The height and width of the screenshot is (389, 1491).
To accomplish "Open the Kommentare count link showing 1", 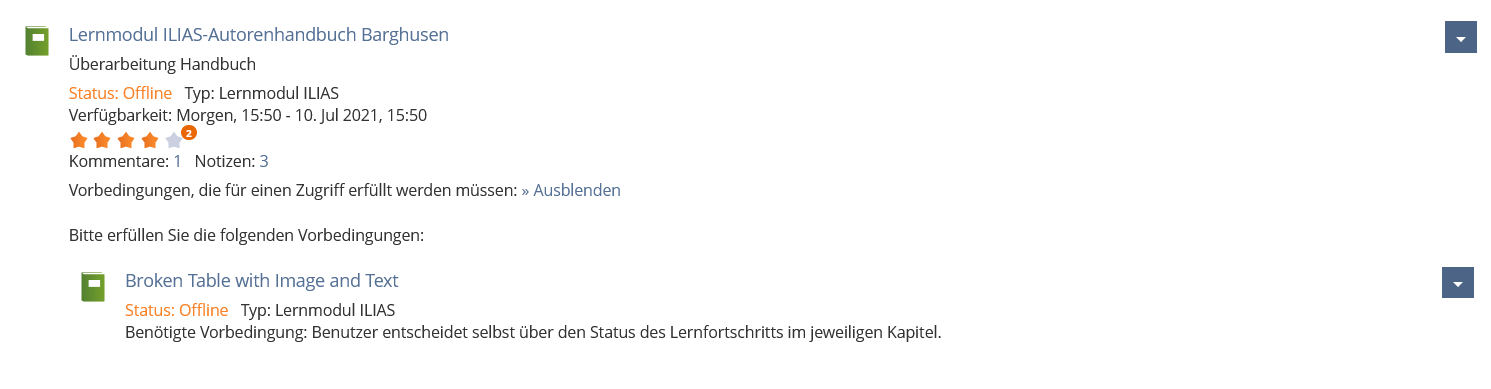I will pos(177,161).
